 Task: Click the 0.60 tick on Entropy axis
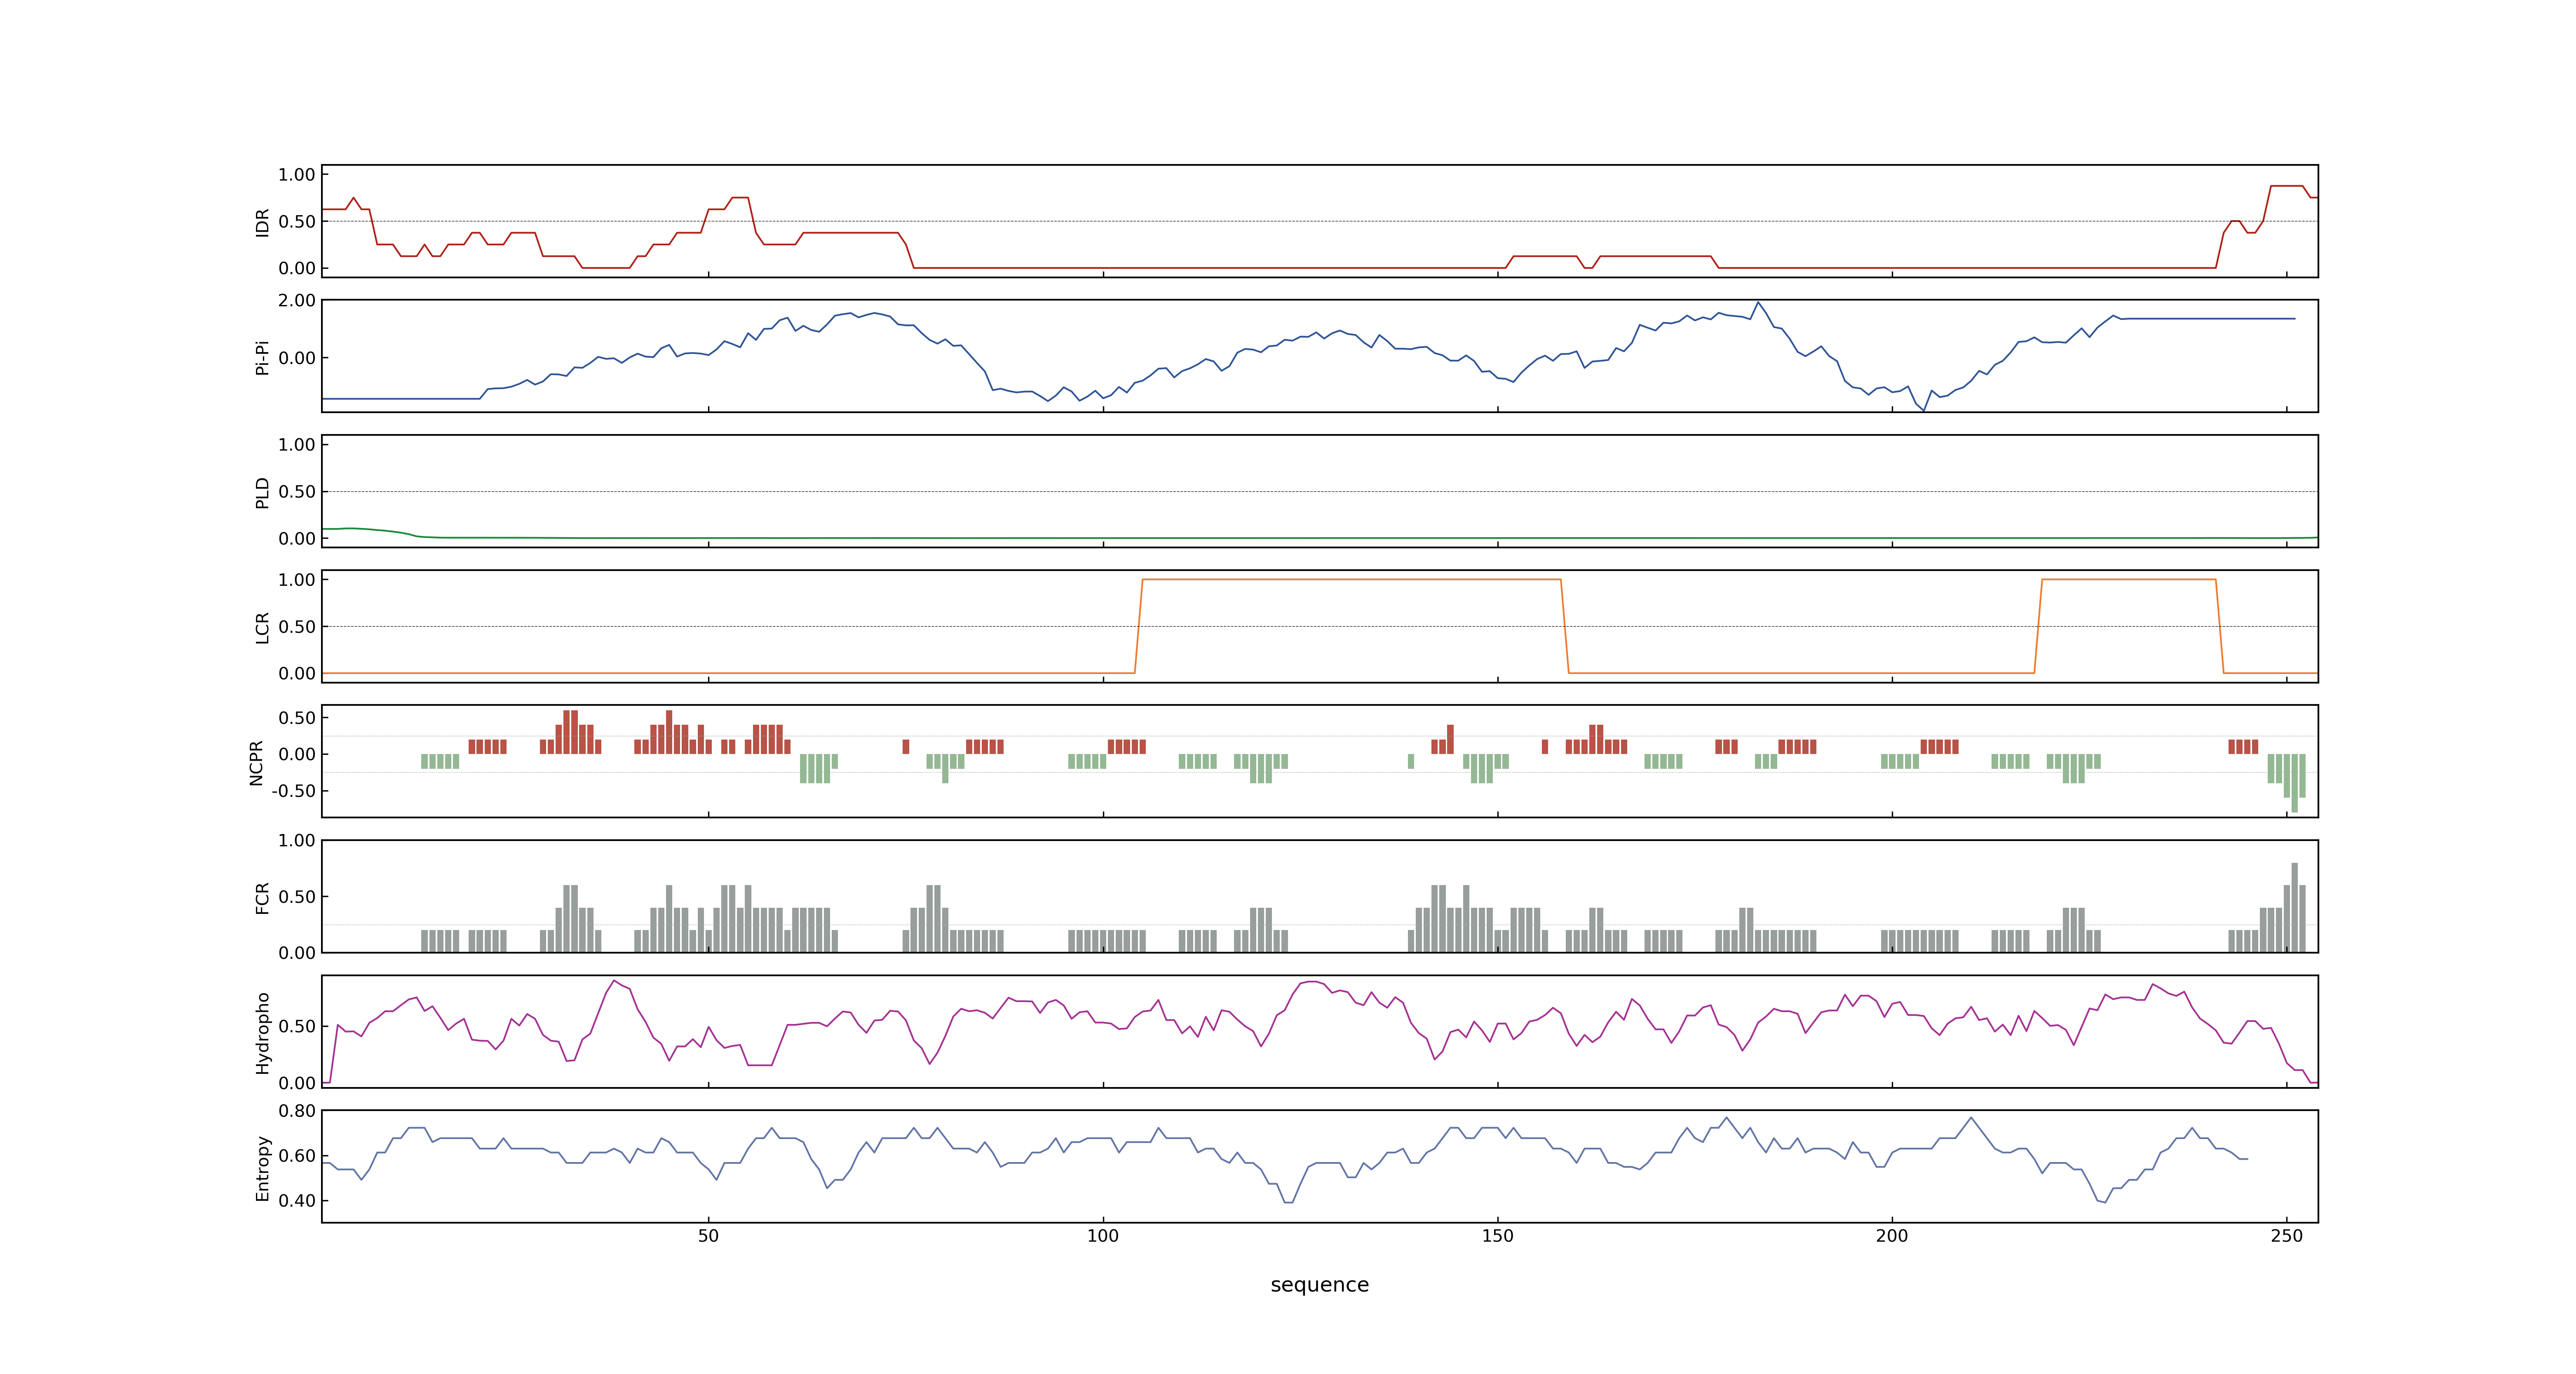(x=297, y=1156)
